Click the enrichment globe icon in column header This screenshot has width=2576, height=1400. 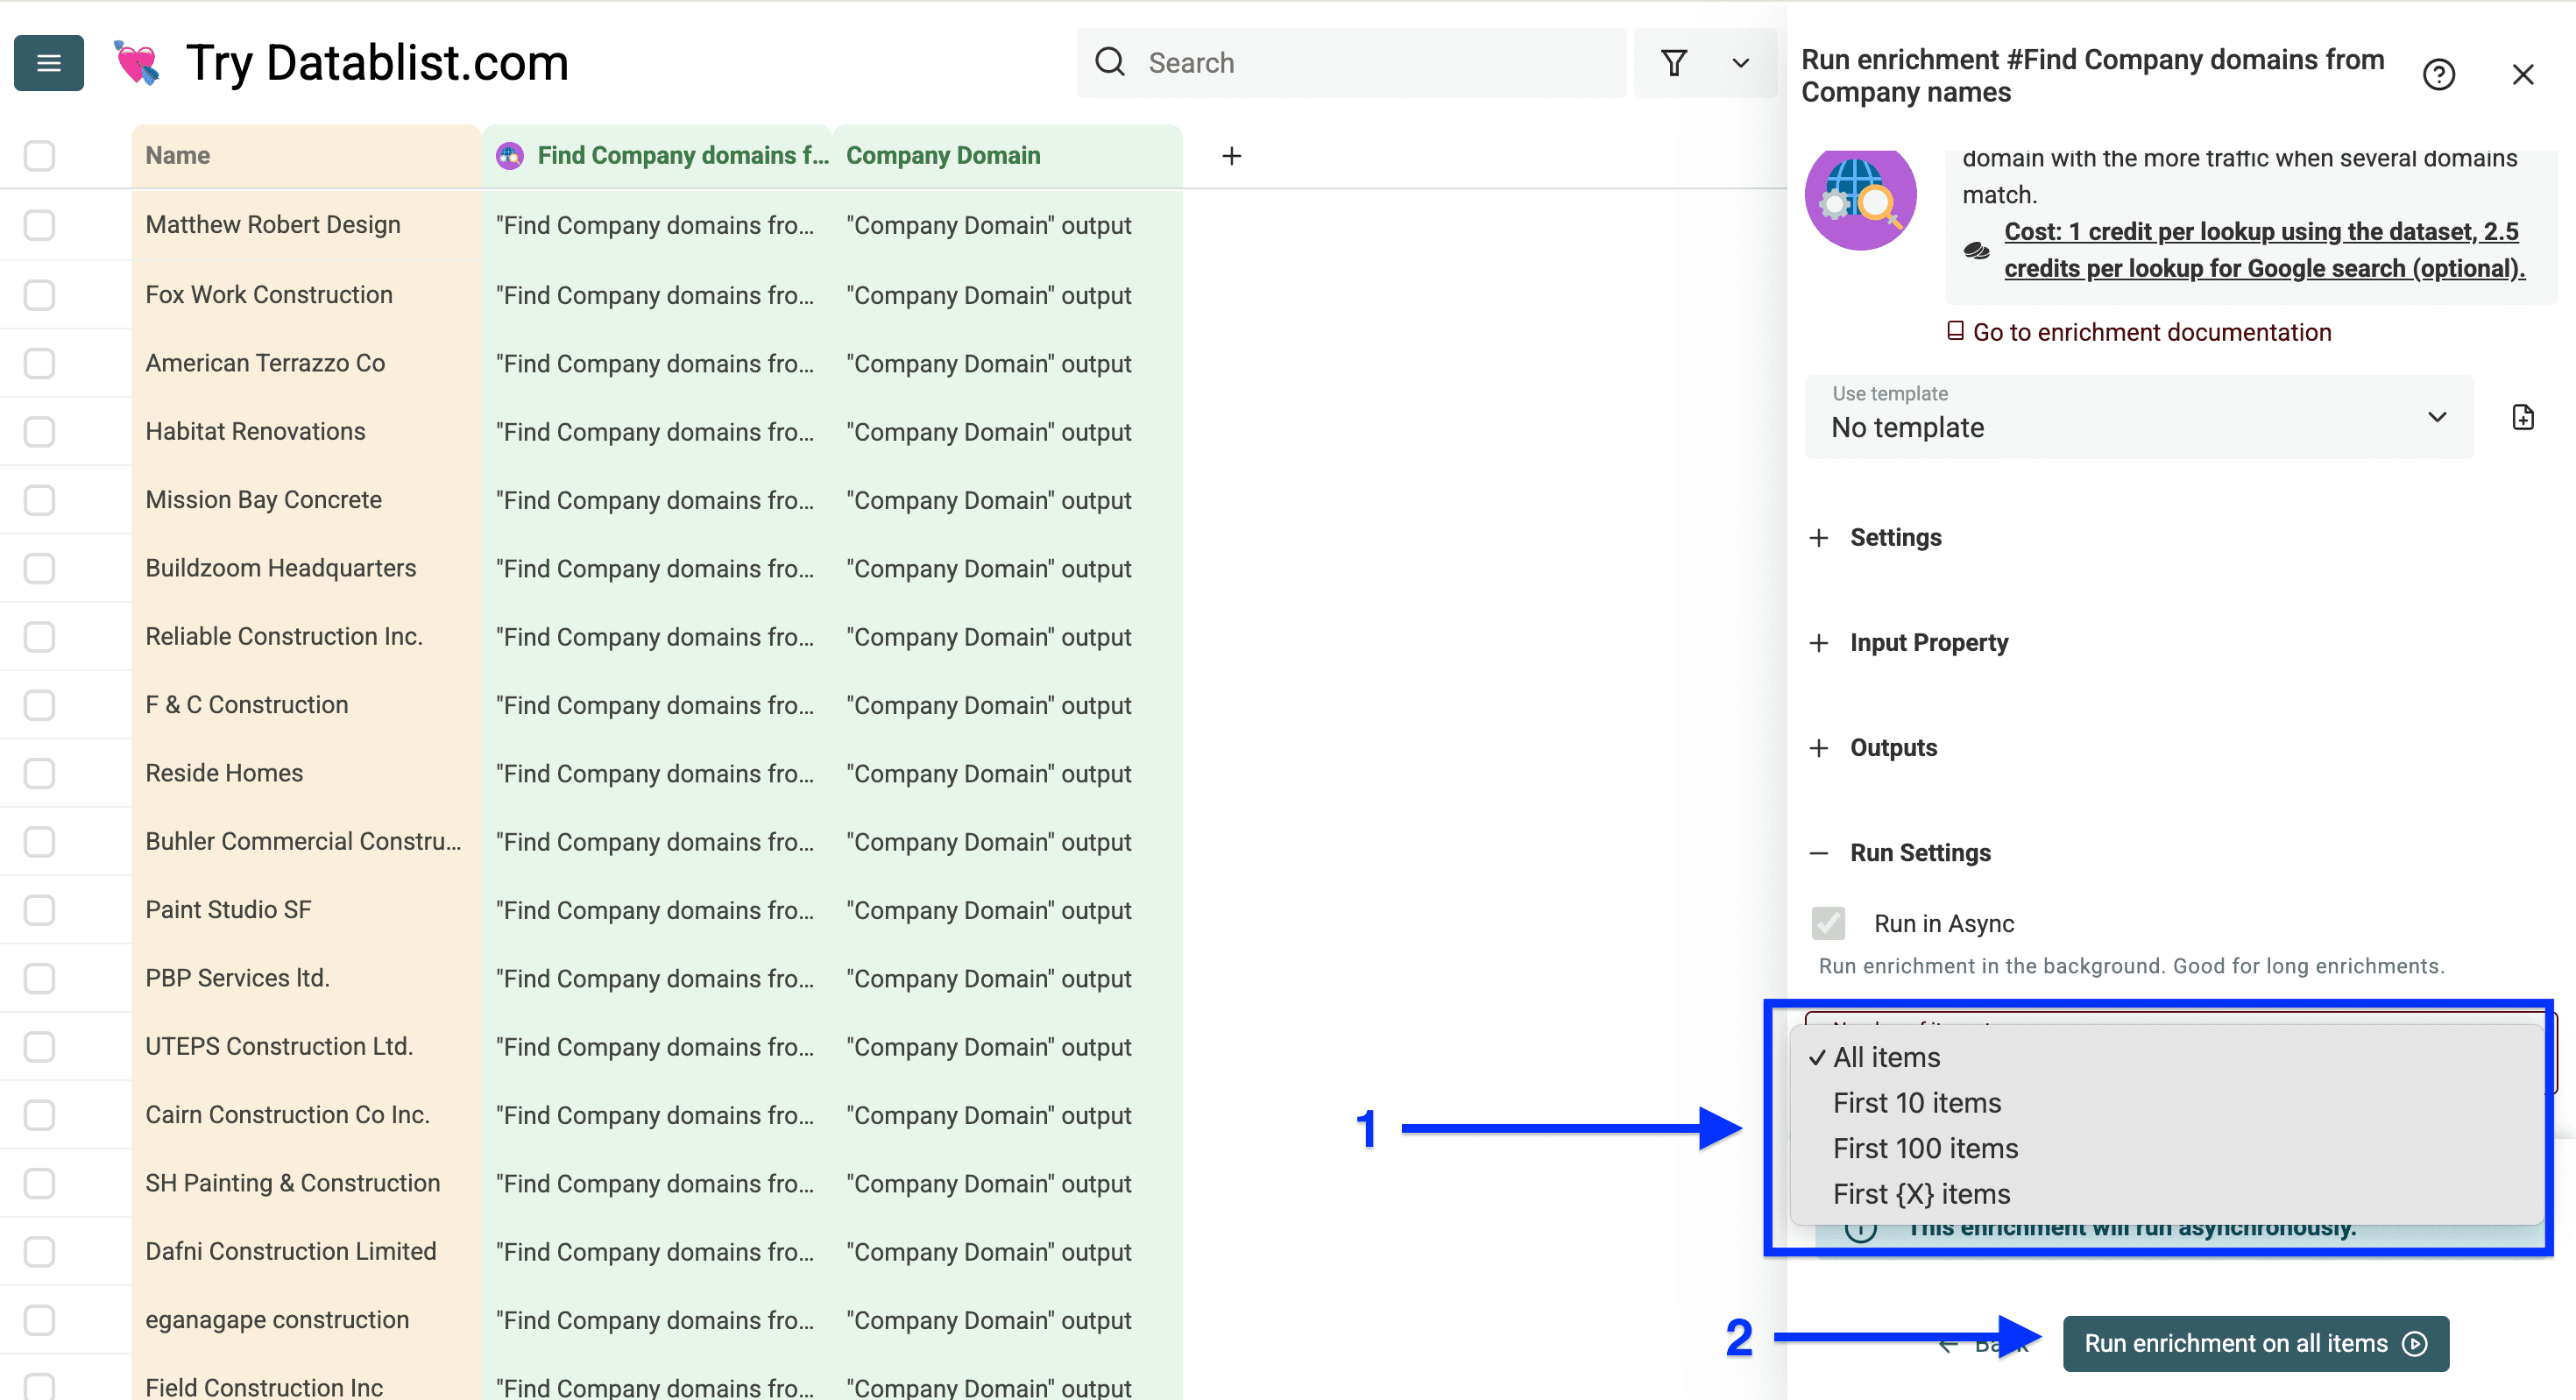pyautogui.click(x=510, y=156)
